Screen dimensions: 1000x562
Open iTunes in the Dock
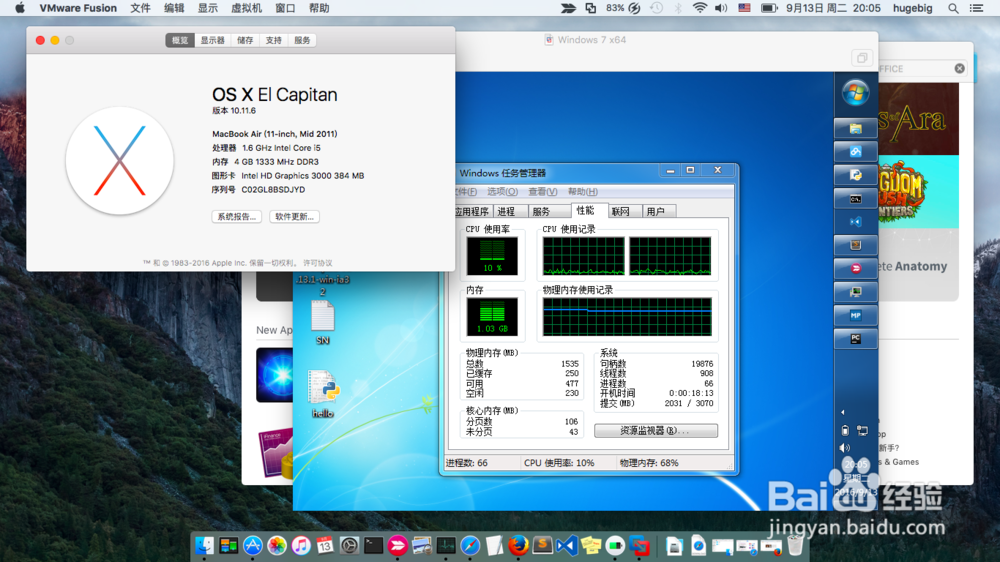click(x=301, y=545)
